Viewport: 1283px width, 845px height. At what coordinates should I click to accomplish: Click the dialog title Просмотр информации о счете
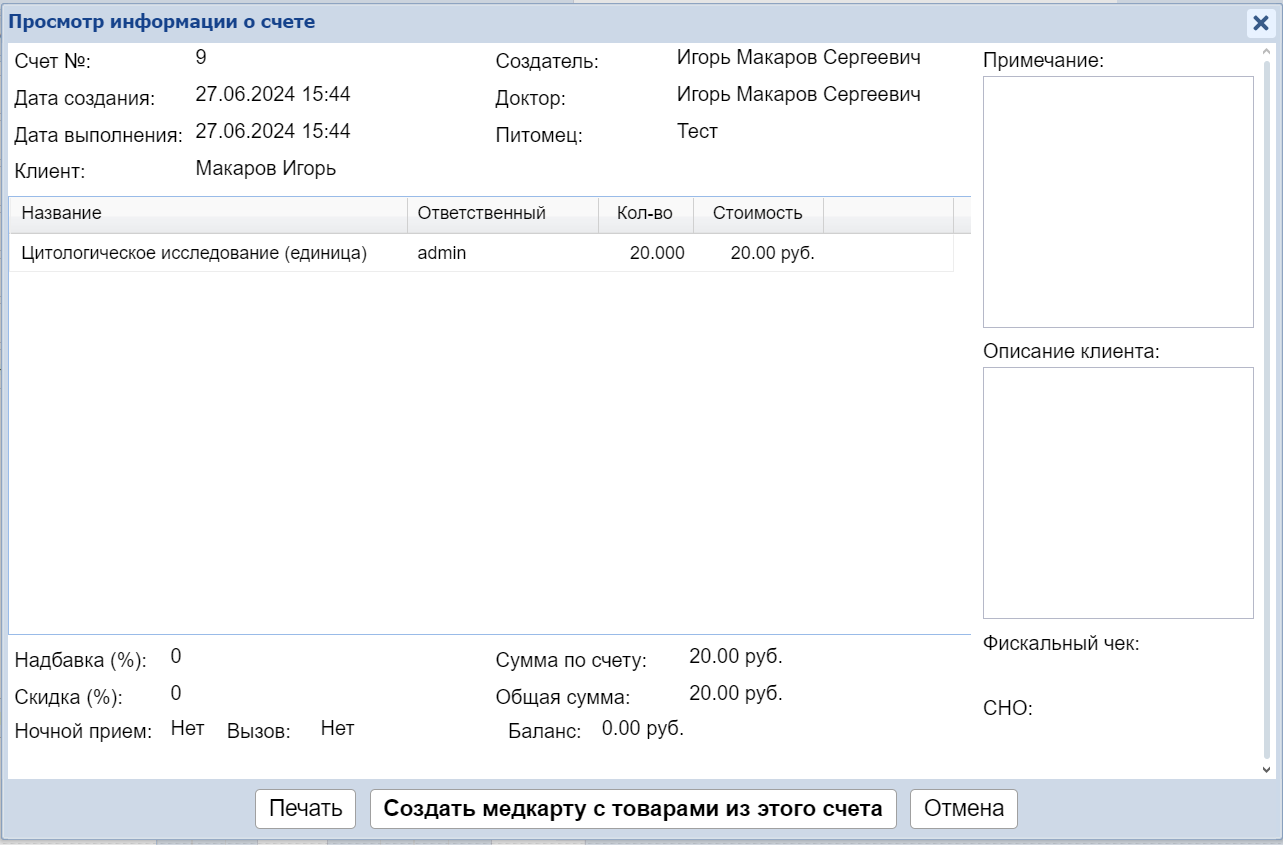(x=162, y=22)
